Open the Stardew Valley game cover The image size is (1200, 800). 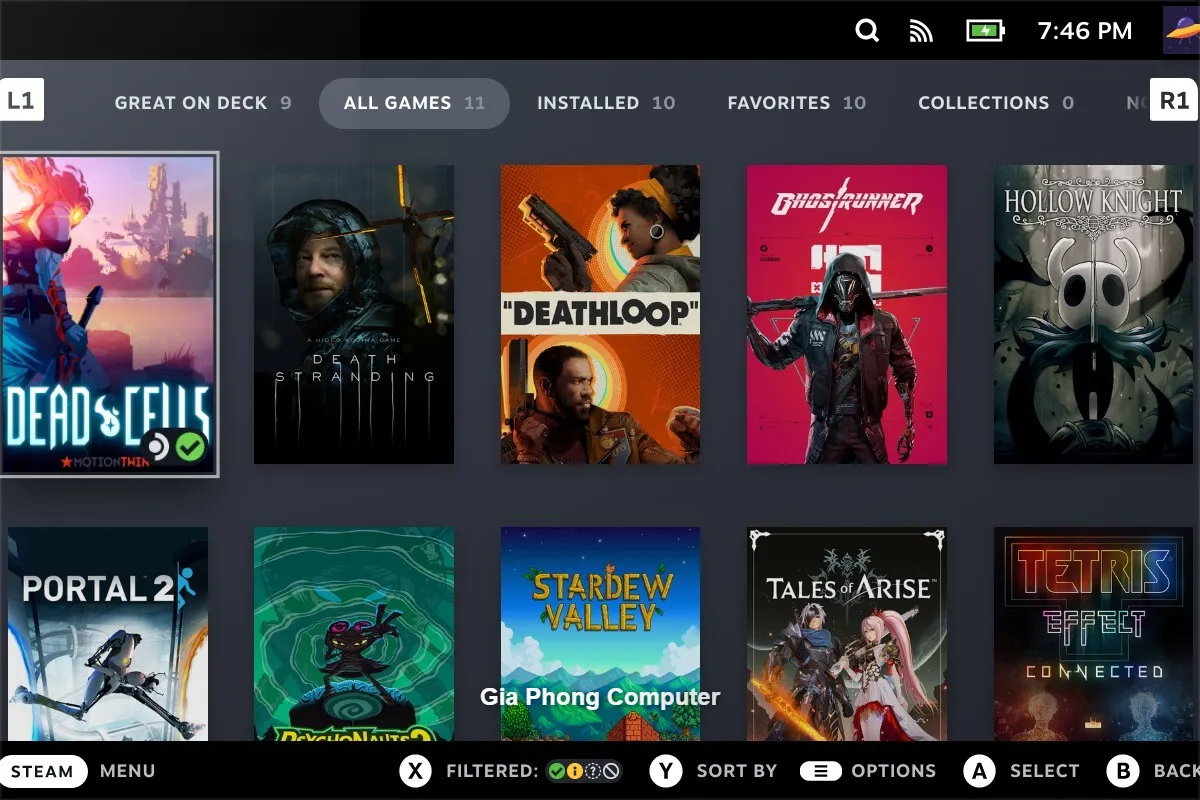[600, 634]
